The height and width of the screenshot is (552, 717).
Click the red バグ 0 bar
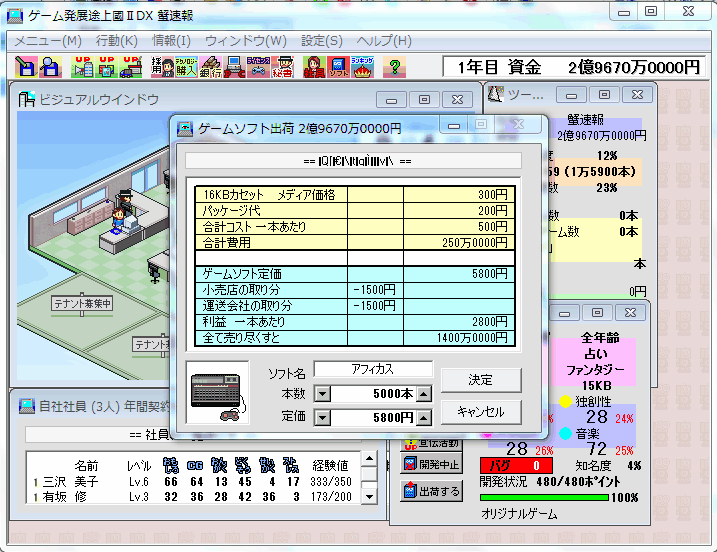[x=516, y=466]
